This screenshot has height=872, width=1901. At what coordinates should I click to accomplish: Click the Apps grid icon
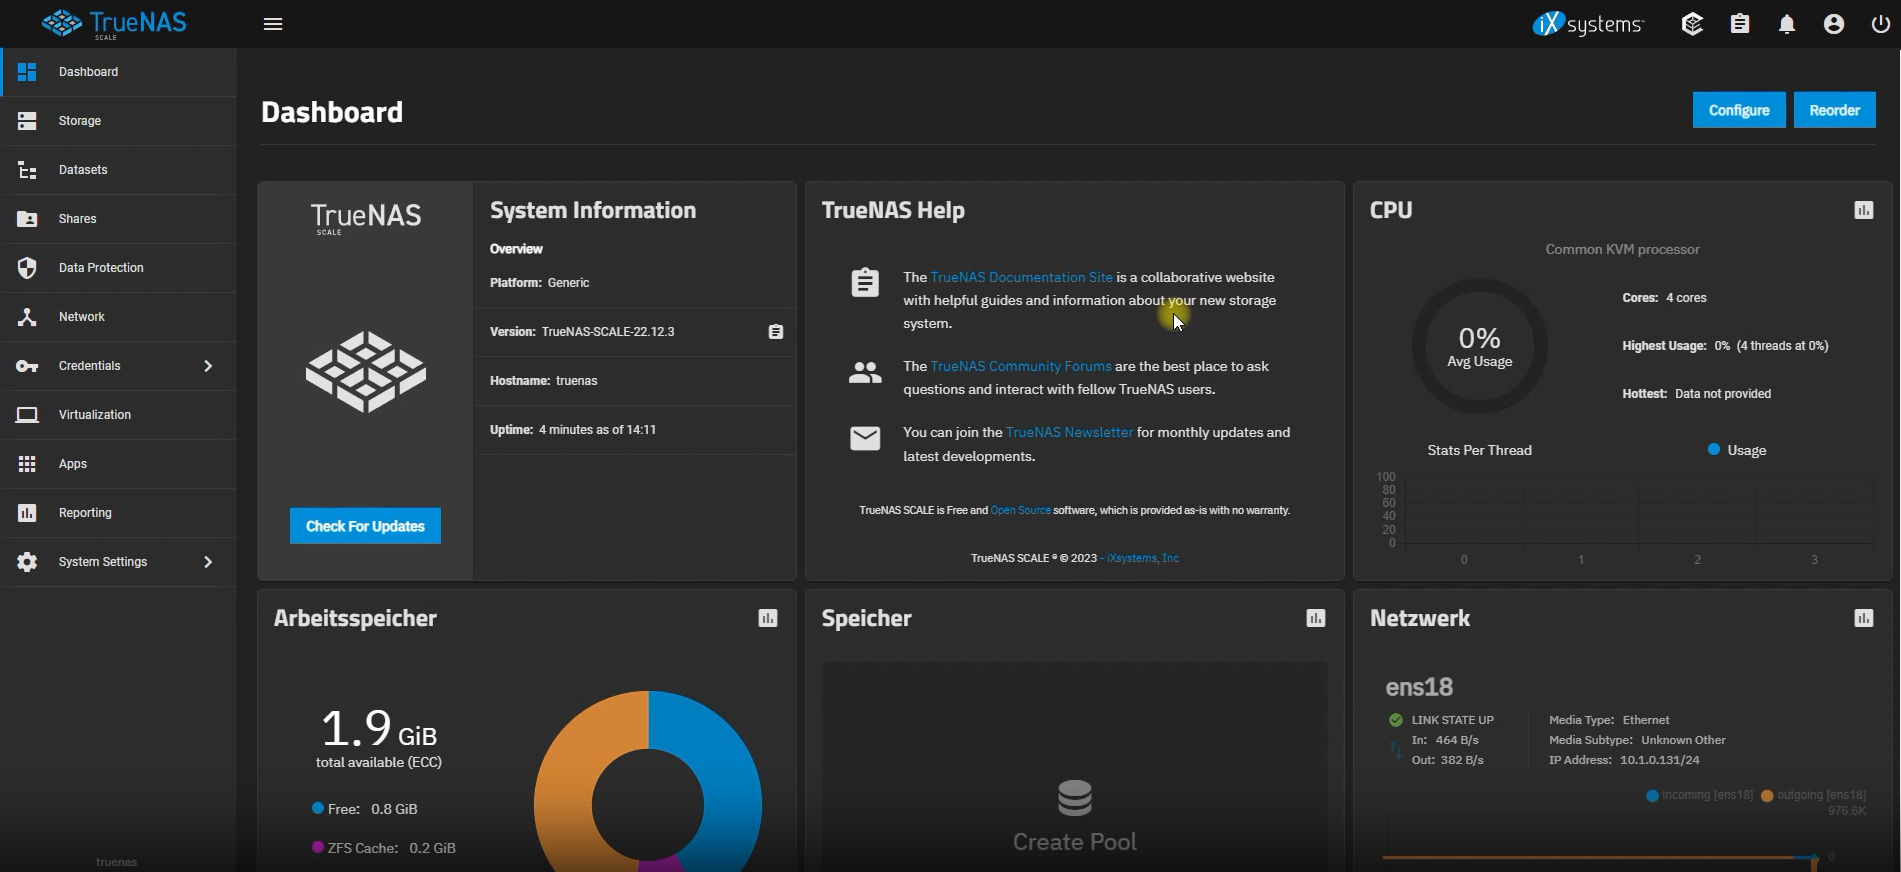27,464
